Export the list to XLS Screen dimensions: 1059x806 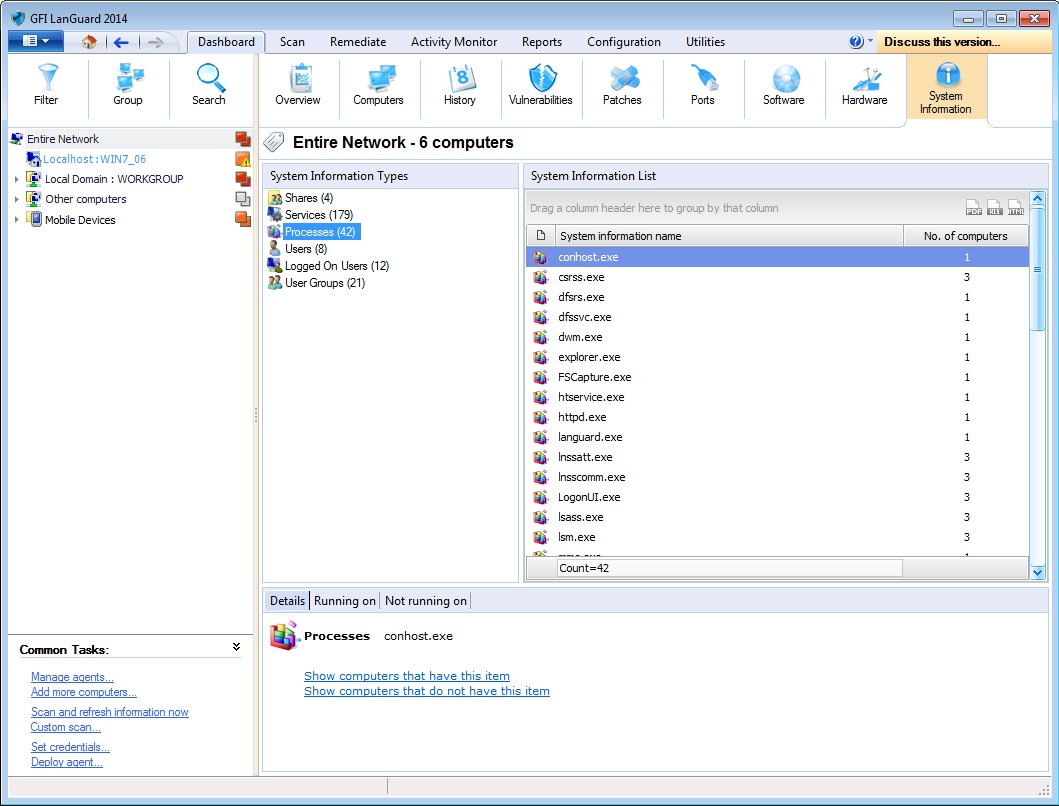coord(994,207)
